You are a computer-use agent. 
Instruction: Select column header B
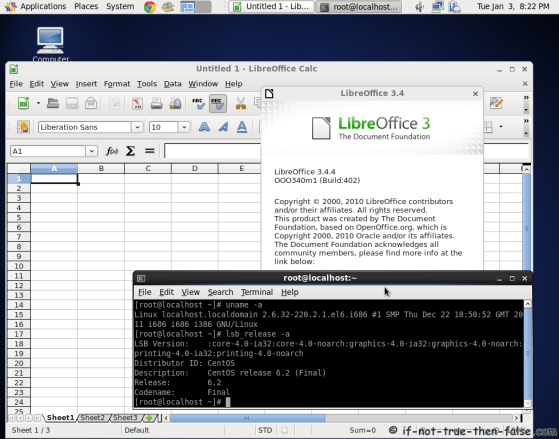point(101,168)
